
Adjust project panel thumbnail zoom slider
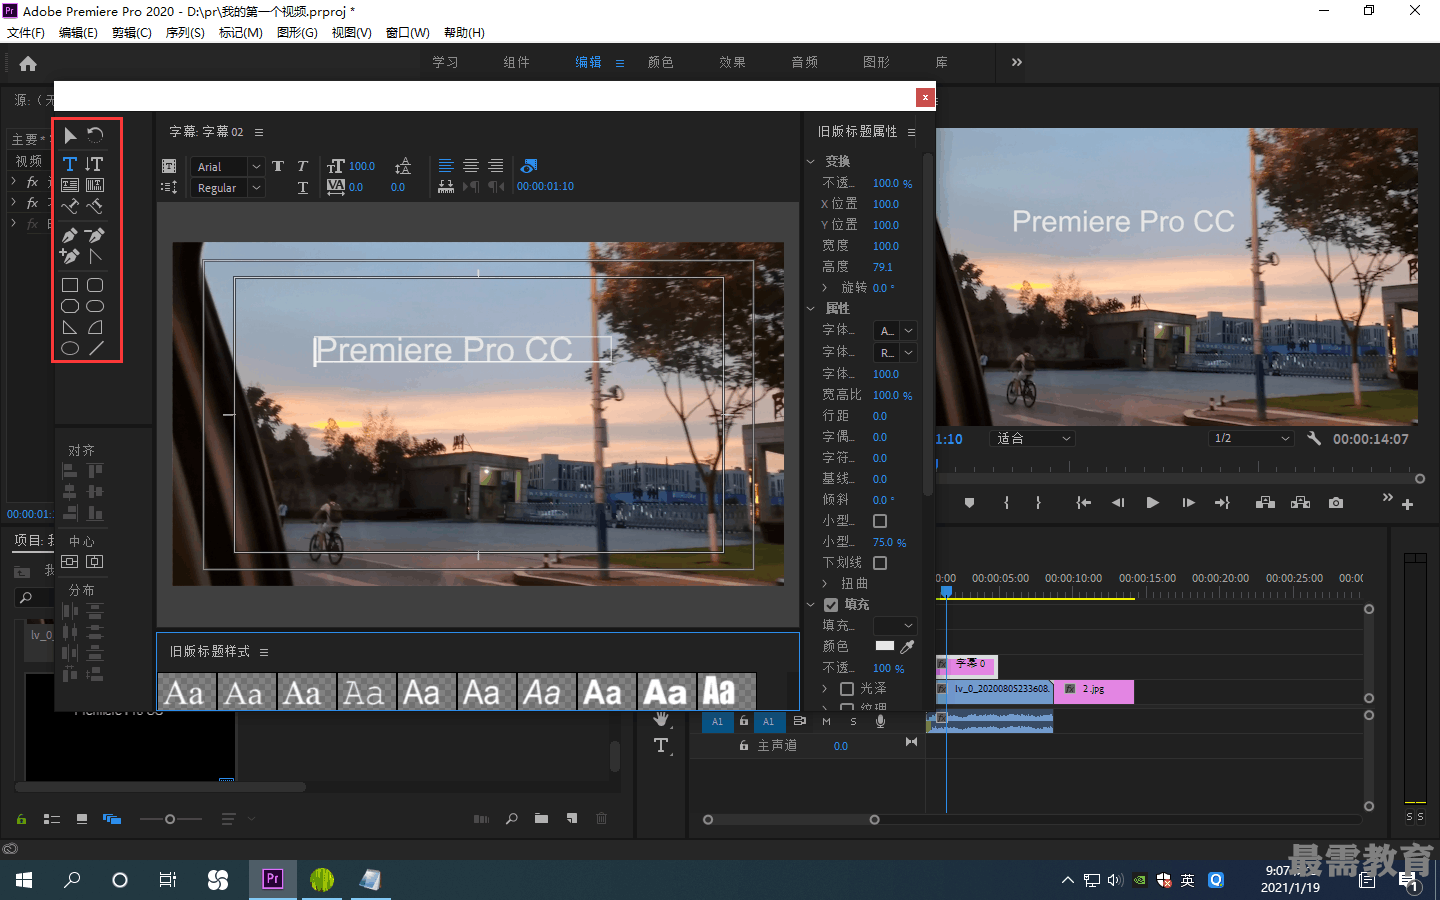click(x=170, y=819)
